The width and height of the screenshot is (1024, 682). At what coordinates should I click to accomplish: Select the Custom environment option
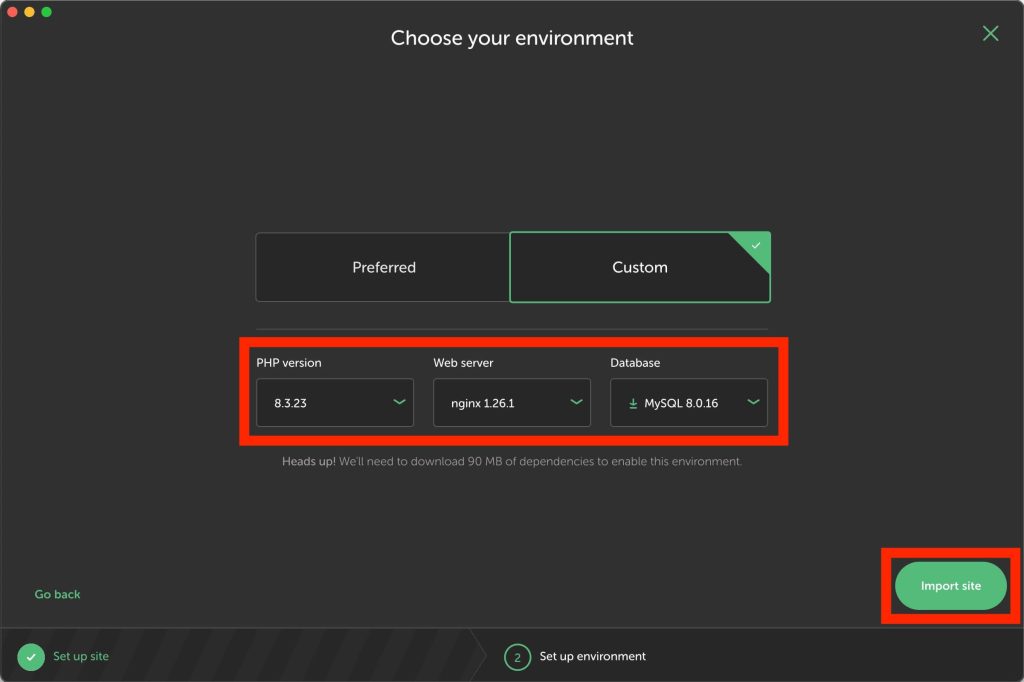click(x=639, y=268)
